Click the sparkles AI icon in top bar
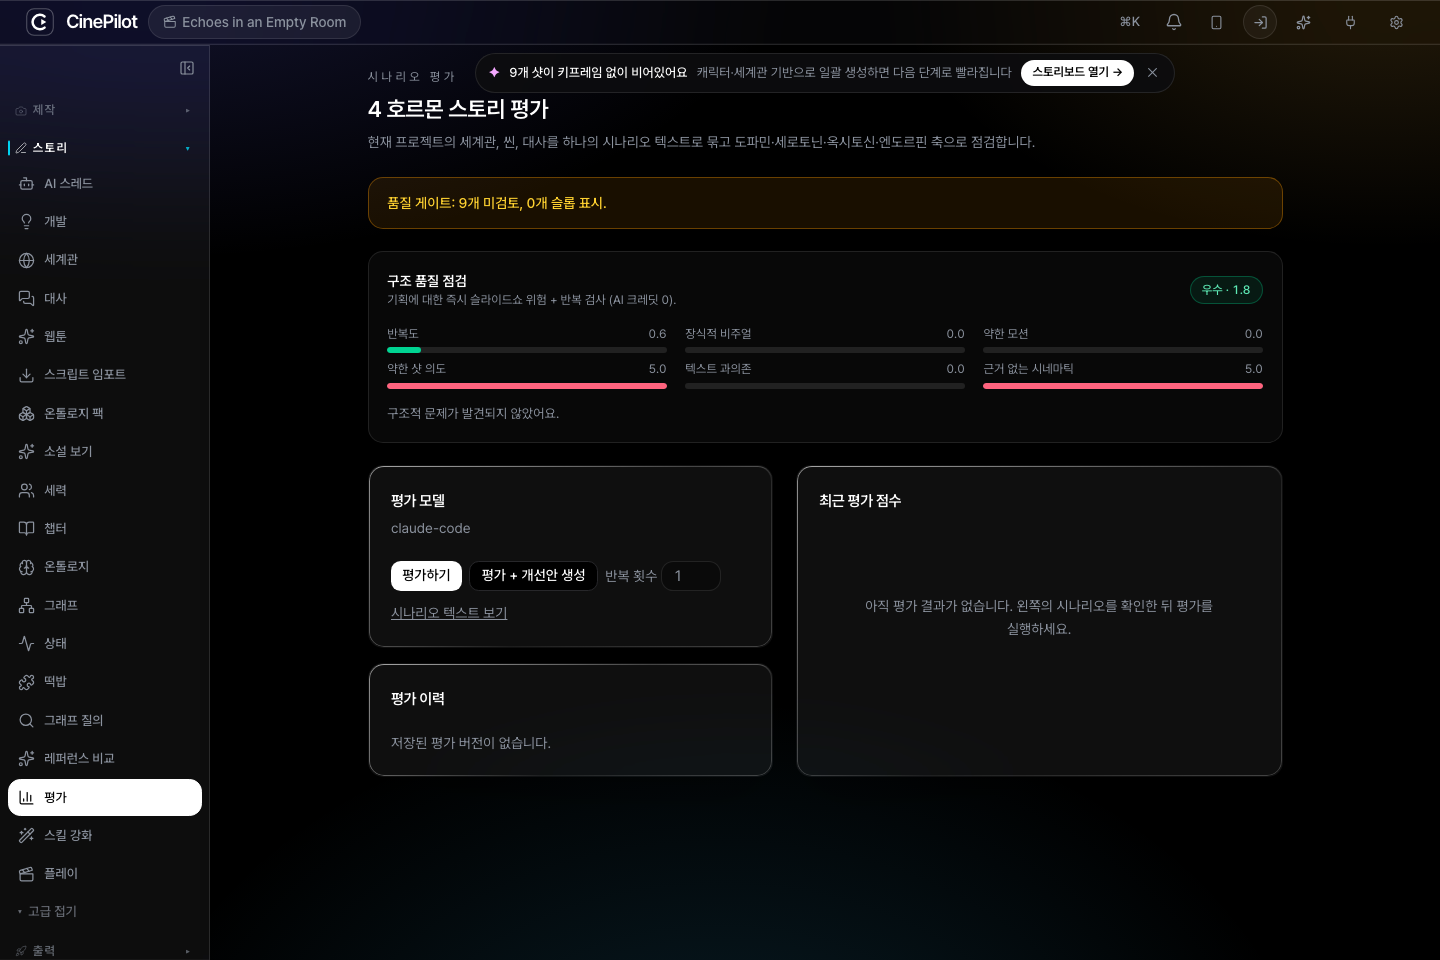The height and width of the screenshot is (960, 1440). tap(1303, 22)
